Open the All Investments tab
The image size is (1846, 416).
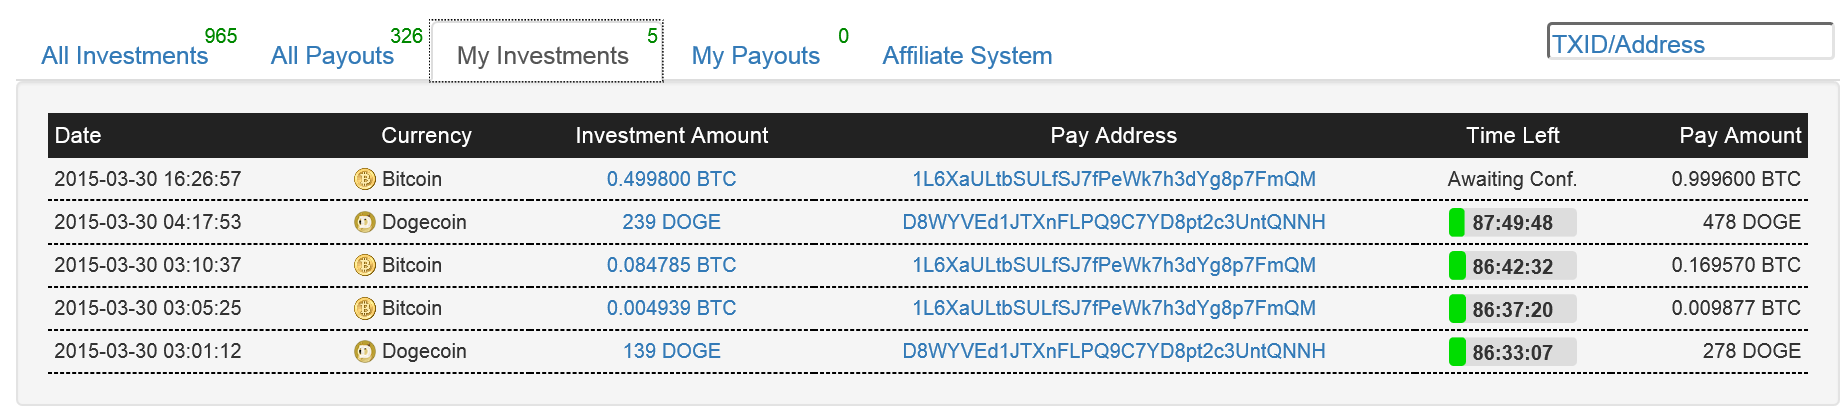click(125, 55)
